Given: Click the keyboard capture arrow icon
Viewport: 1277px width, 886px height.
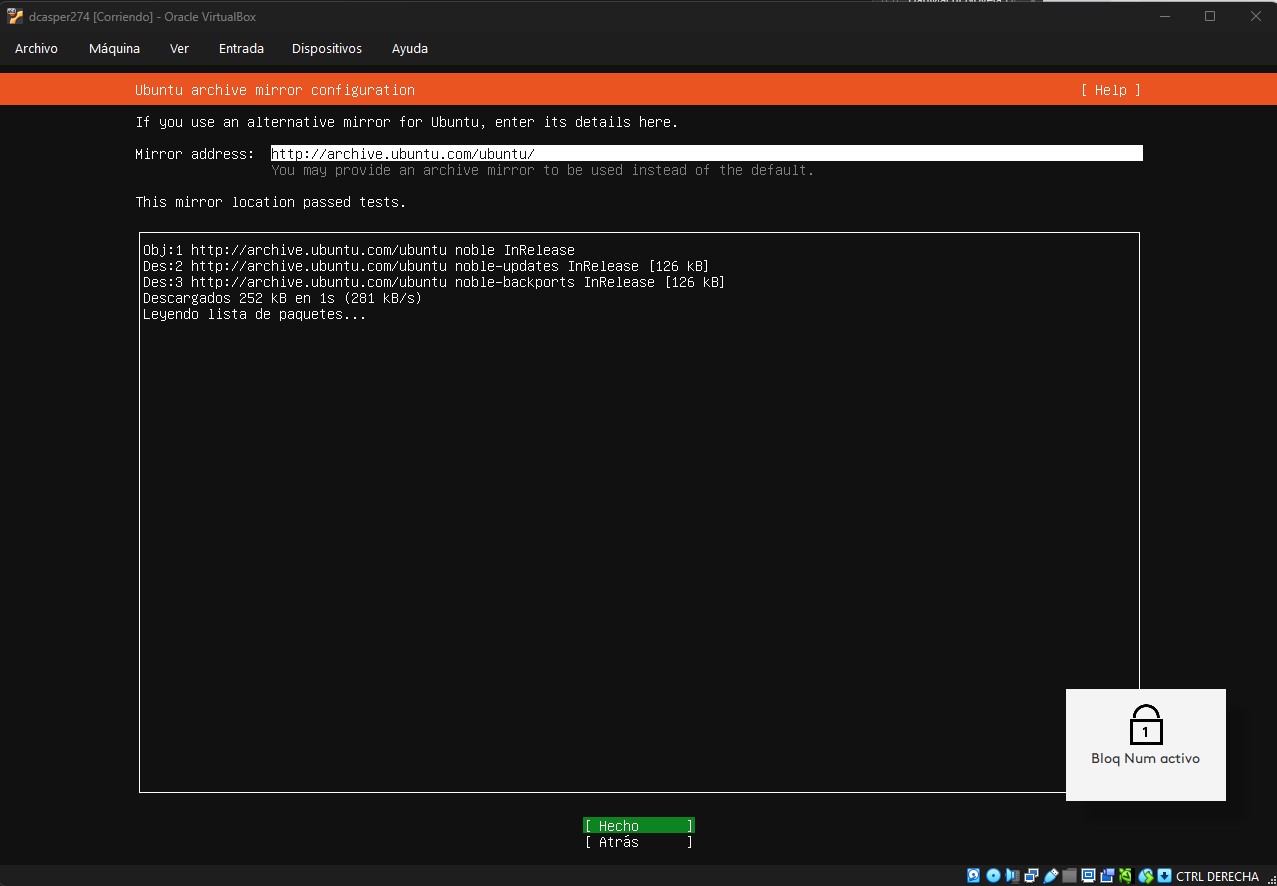Looking at the screenshot, I should [x=1164, y=876].
